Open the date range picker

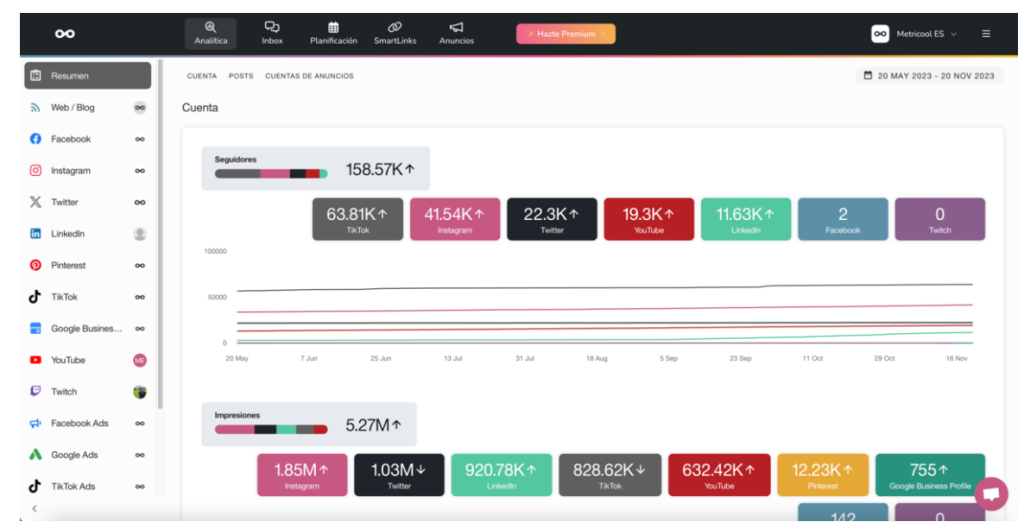929,76
